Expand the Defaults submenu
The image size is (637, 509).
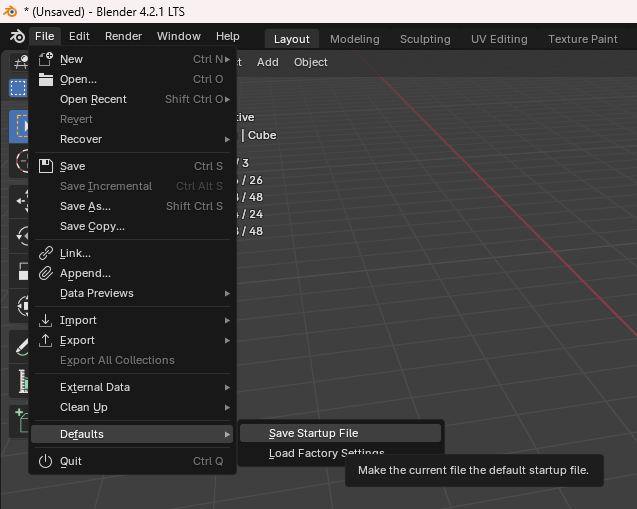point(132,434)
